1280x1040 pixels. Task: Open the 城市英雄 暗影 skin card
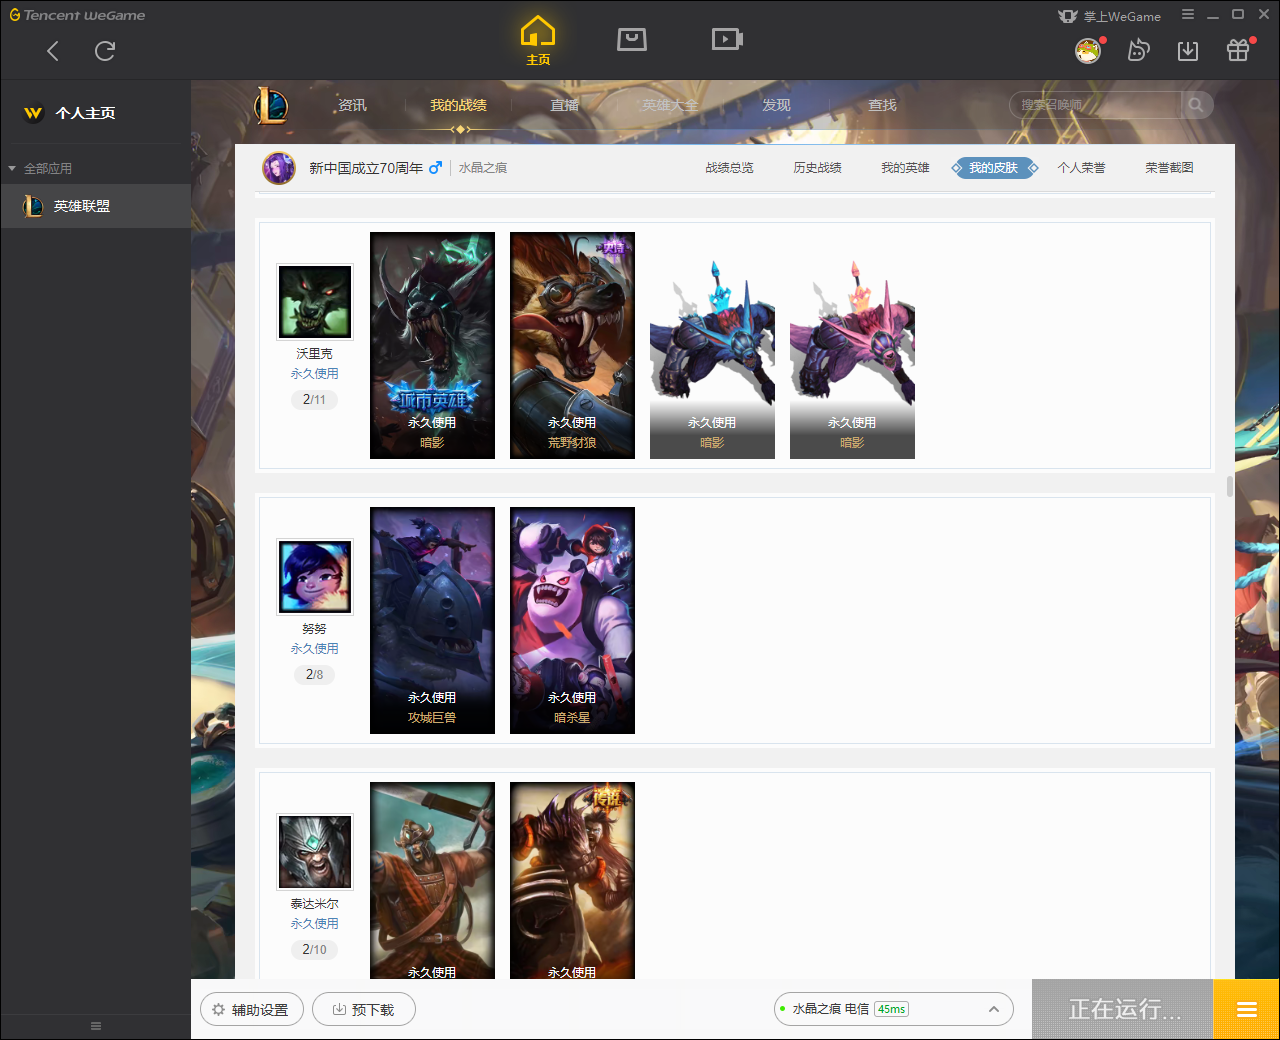click(432, 345)
